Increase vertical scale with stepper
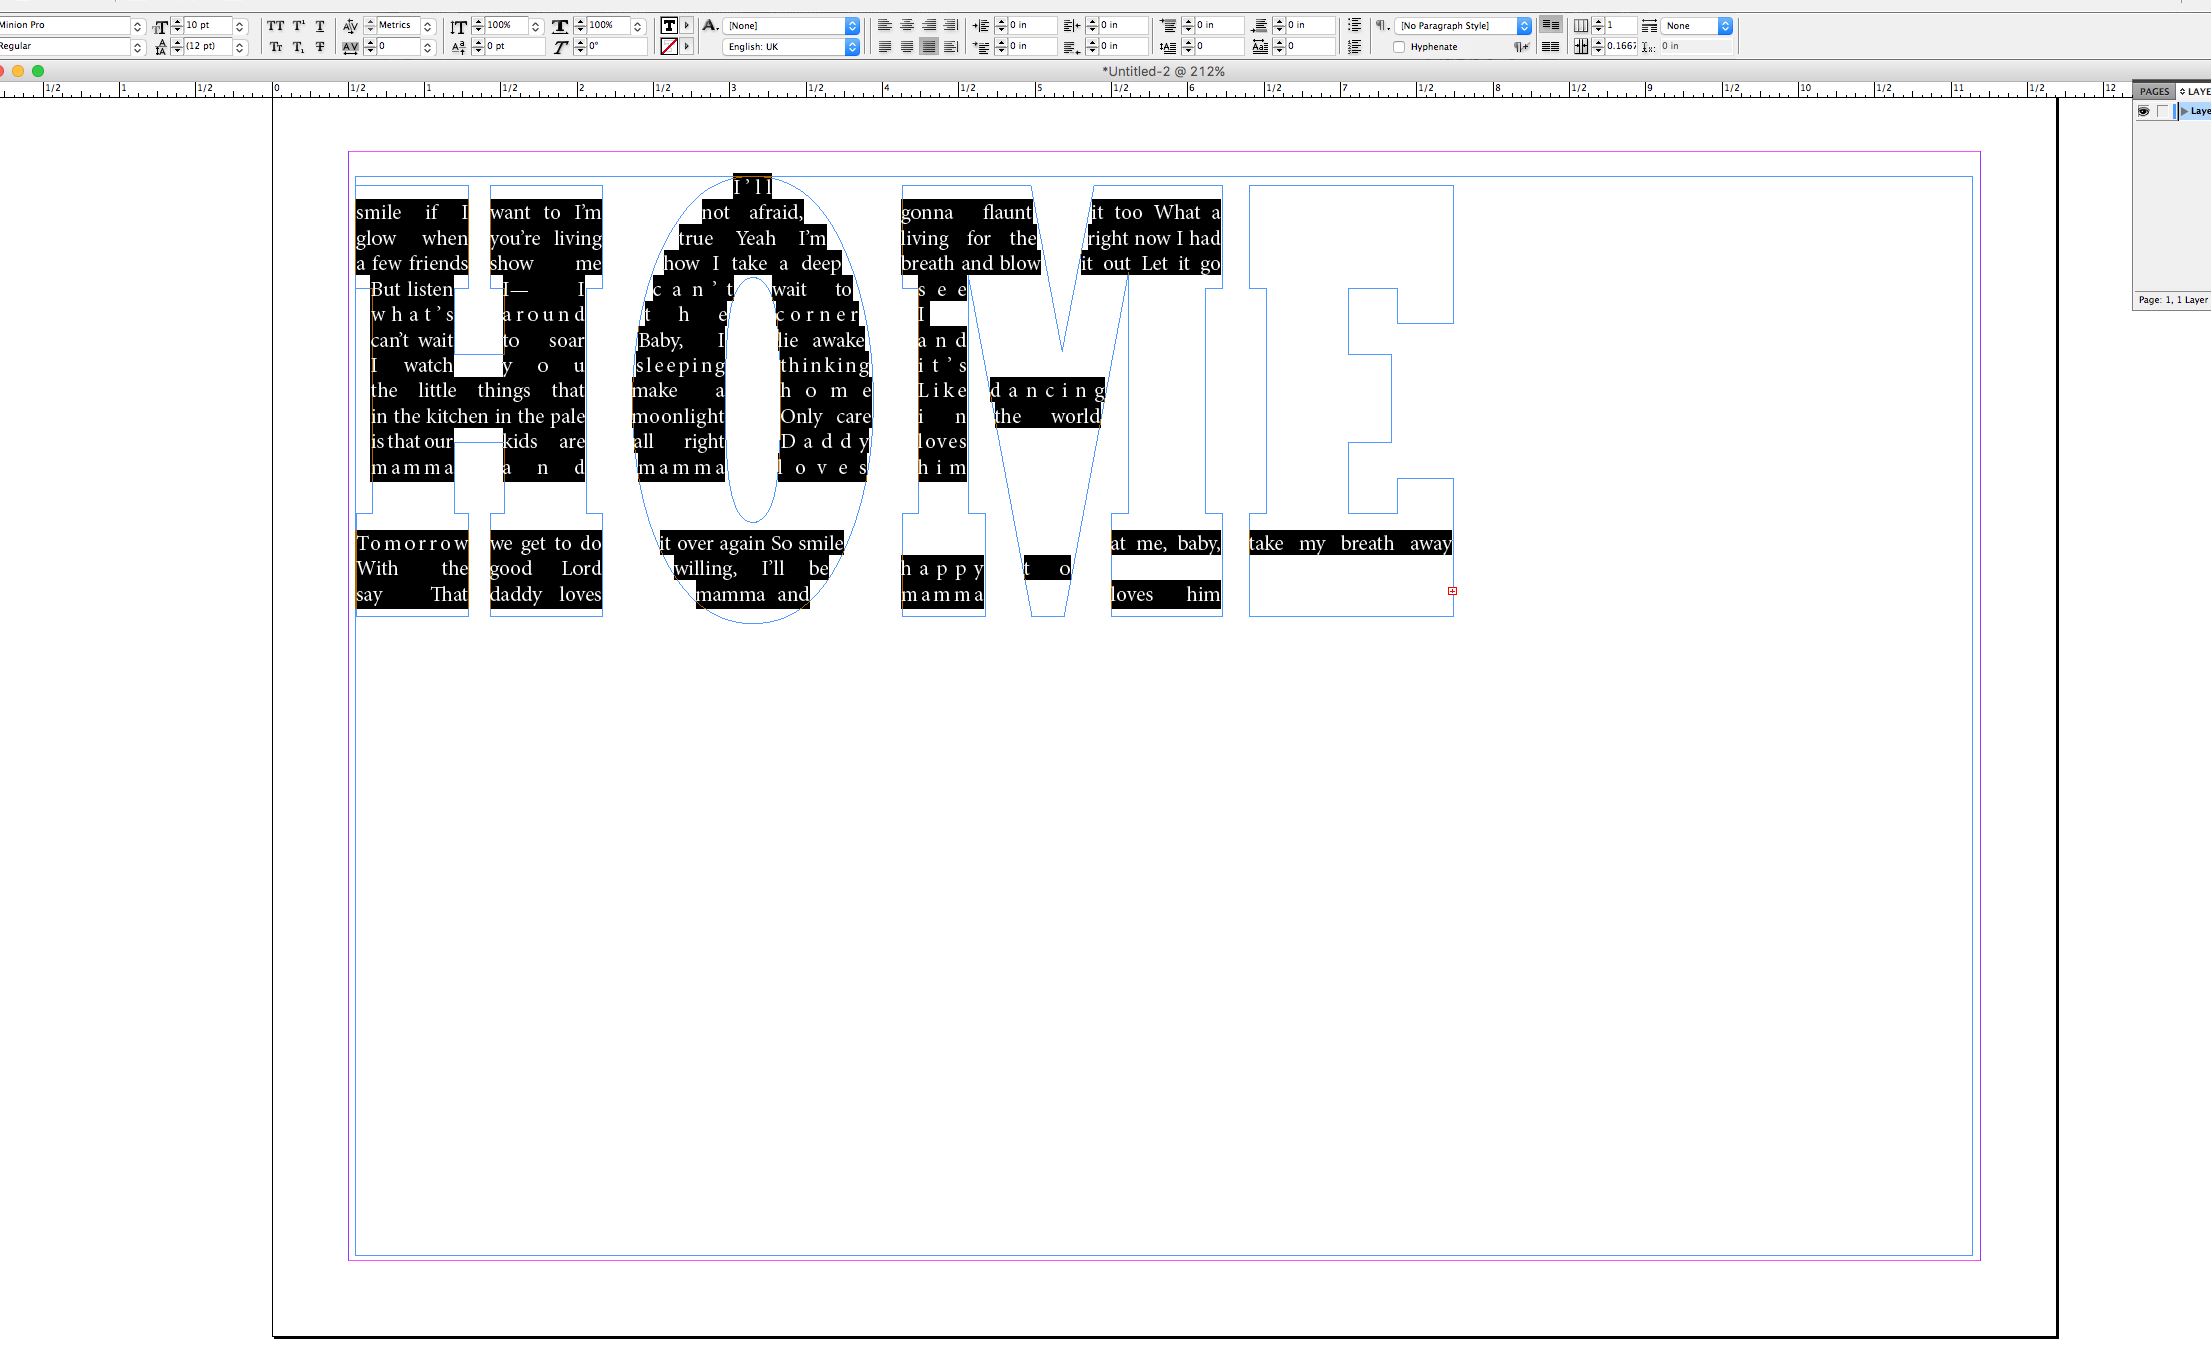The height and width of the screenshot is (1352, 2211). click(478, 22)
